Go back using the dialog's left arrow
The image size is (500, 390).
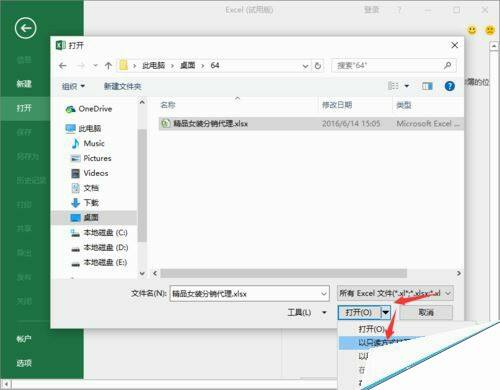click(63, 66)
